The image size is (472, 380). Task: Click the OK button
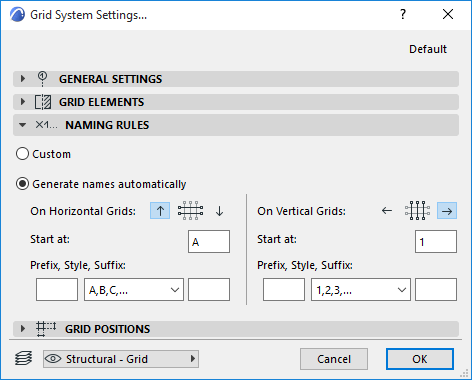(420, 359)
